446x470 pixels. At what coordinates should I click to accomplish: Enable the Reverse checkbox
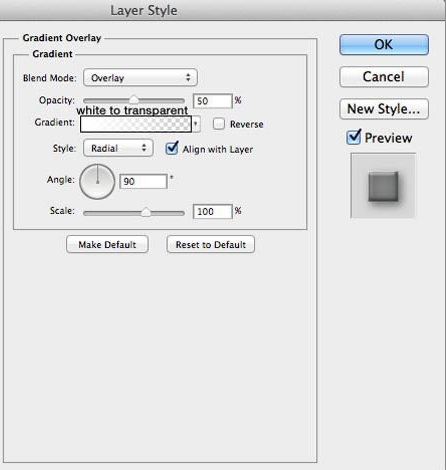(219, 124)
